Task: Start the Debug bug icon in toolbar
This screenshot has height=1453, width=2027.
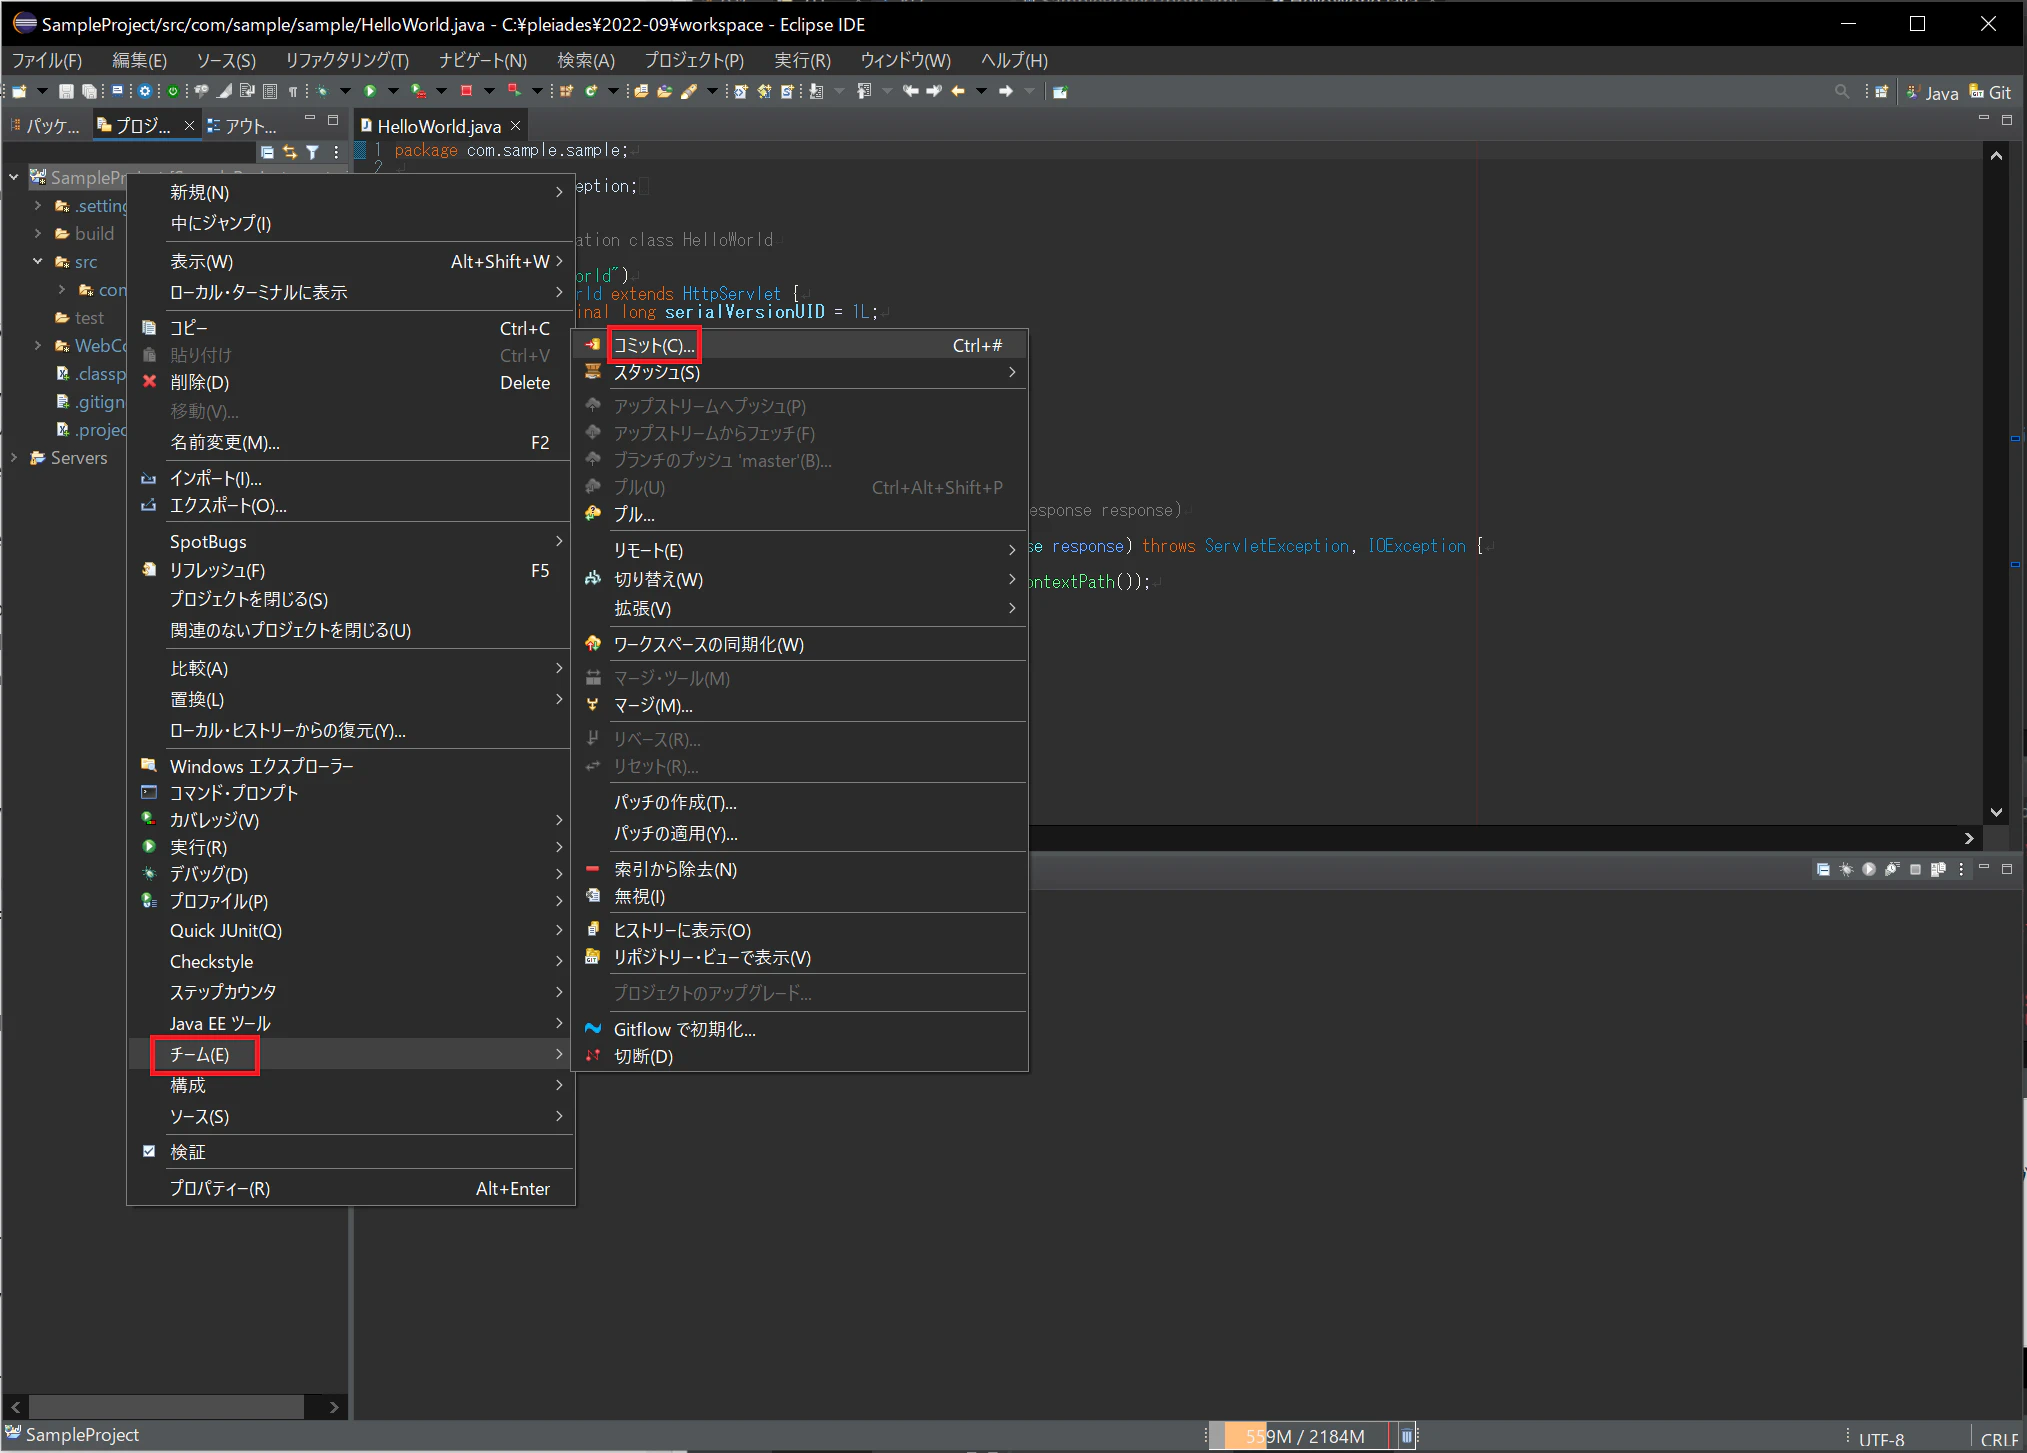Action: click(x=321, y=91)
